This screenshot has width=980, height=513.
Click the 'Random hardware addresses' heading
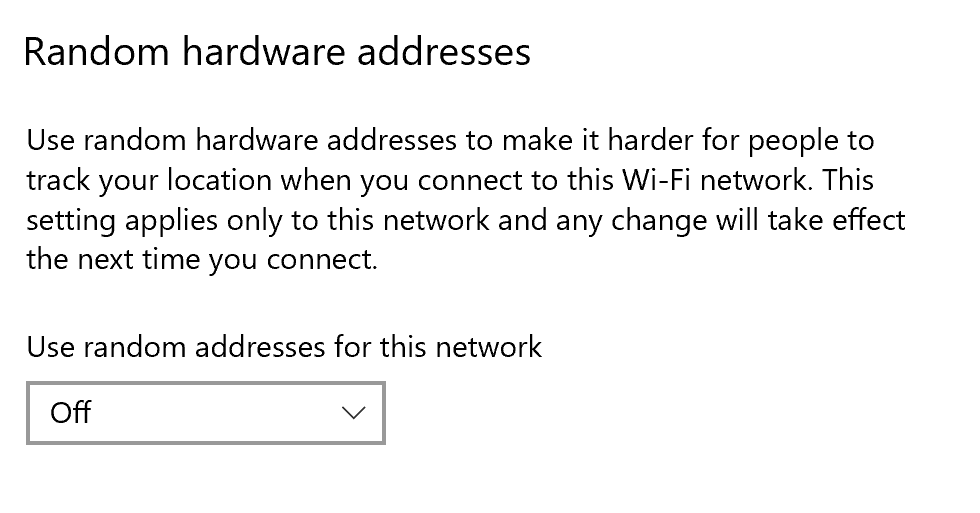coord(276,51)
